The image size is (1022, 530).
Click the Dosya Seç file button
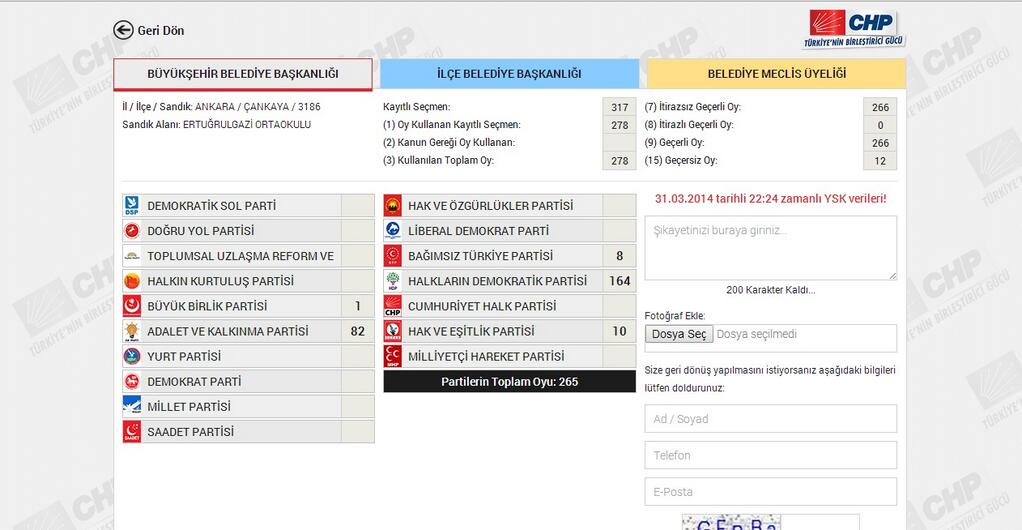[x=679, y=334]
